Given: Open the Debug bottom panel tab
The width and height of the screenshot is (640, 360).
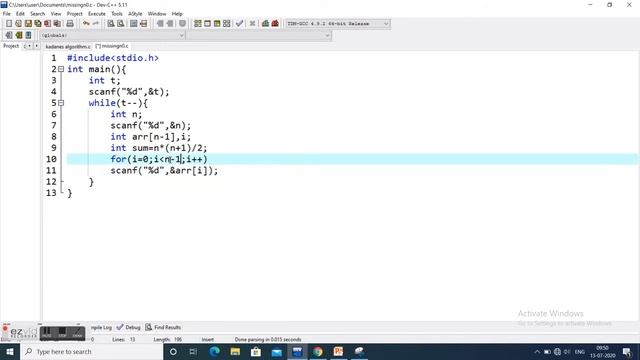Looking at the screenshot, I should pos(129,327).
